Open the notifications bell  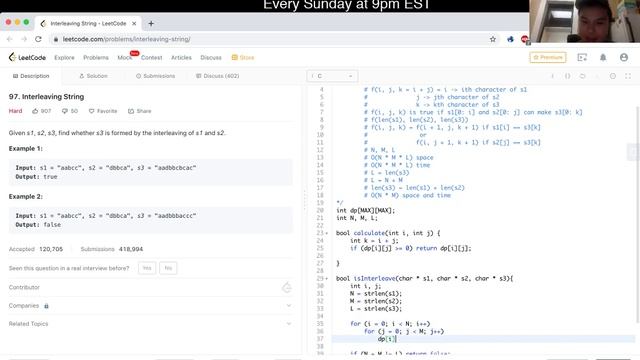603,58
